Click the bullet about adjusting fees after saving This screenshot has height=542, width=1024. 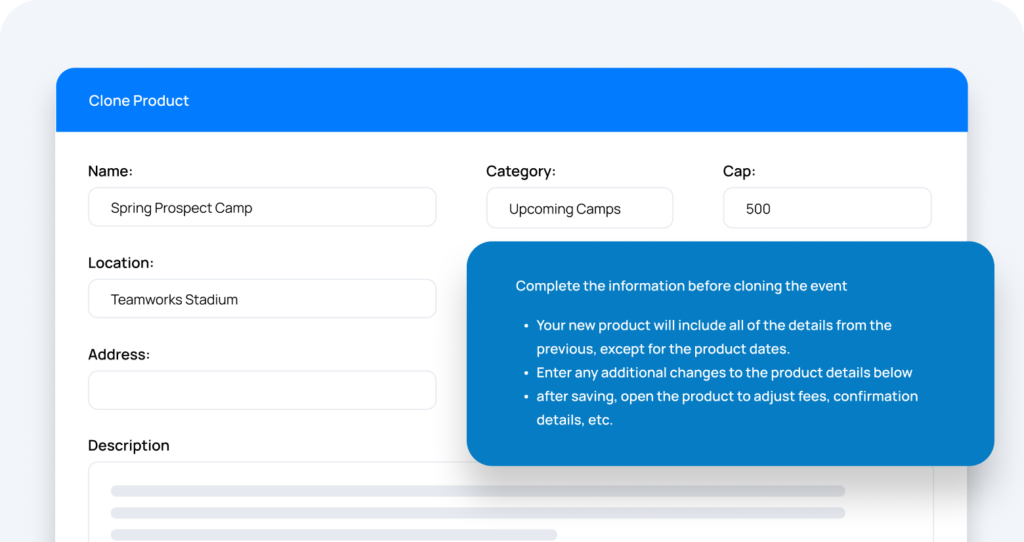727,407
